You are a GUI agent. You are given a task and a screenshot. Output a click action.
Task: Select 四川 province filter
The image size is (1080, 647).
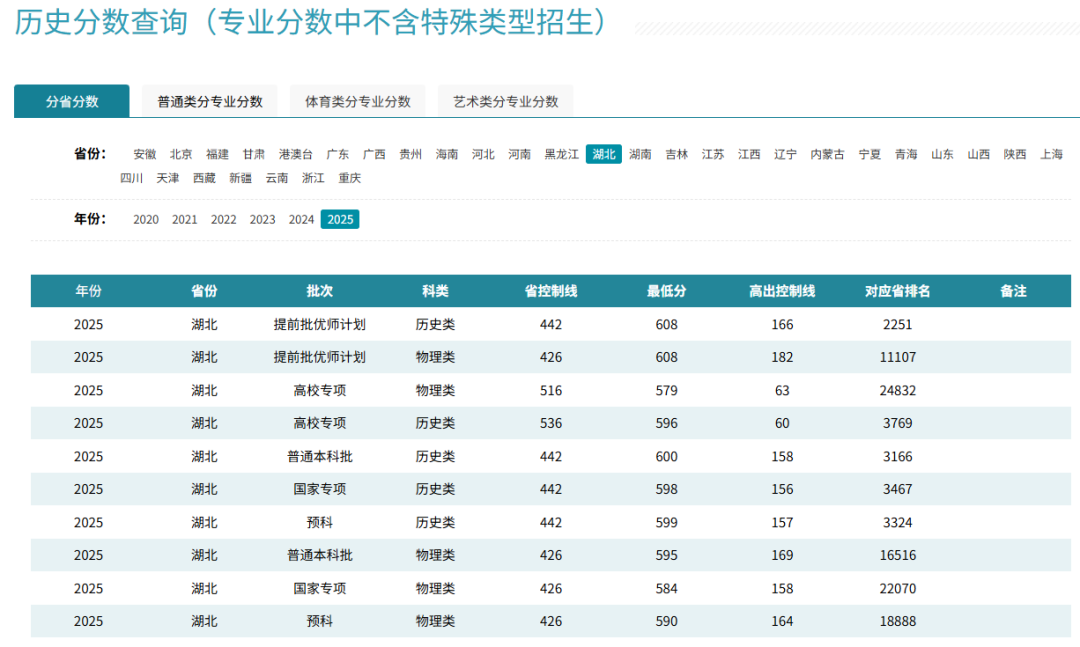(131, 178)
